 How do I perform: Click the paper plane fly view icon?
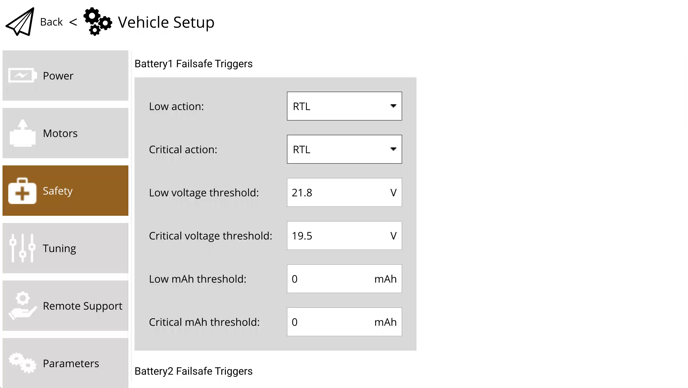(x=20, y=22)
